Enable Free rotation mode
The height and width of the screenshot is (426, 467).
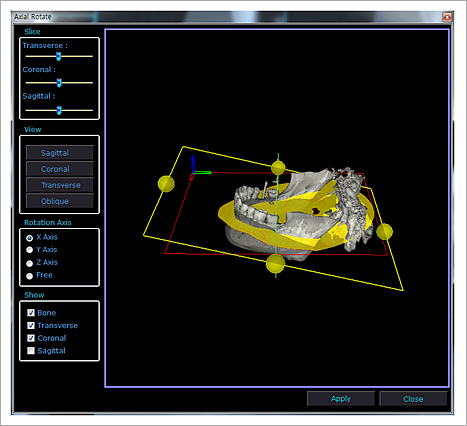(x=29, y=276)
